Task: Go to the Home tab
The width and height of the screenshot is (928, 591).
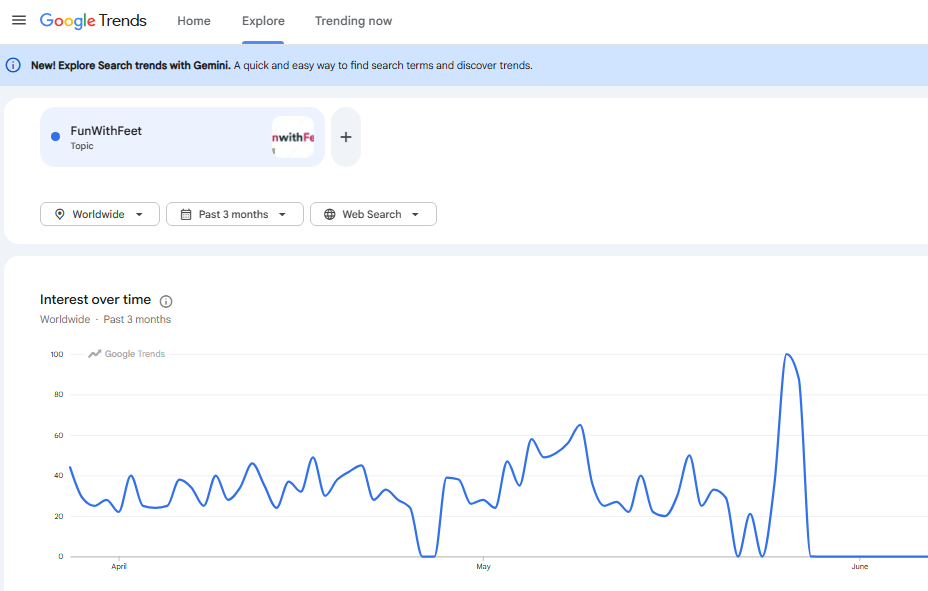Action: (x=194, y=21)
